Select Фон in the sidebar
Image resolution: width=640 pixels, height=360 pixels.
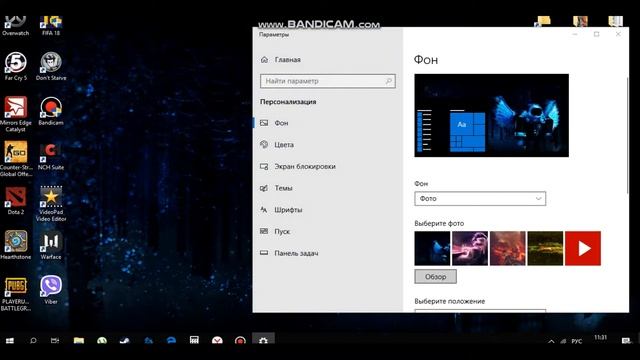point(281,123)
